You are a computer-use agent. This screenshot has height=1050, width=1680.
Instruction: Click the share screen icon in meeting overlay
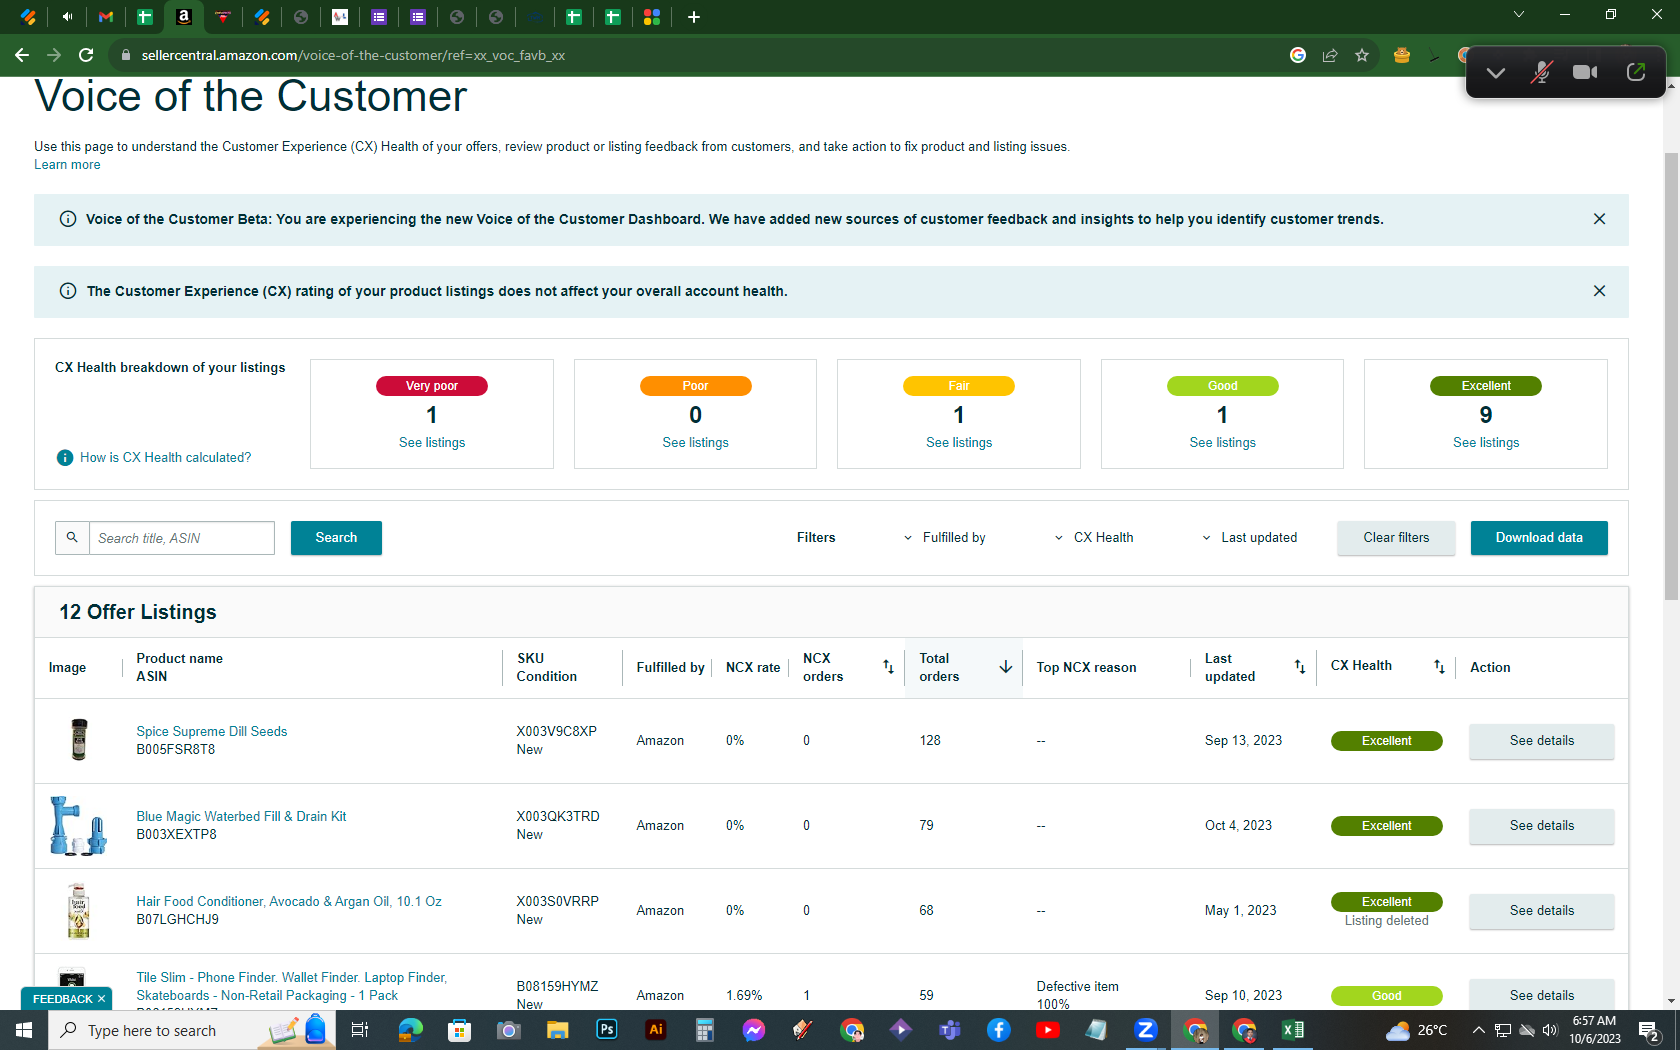click(1636, 72)
